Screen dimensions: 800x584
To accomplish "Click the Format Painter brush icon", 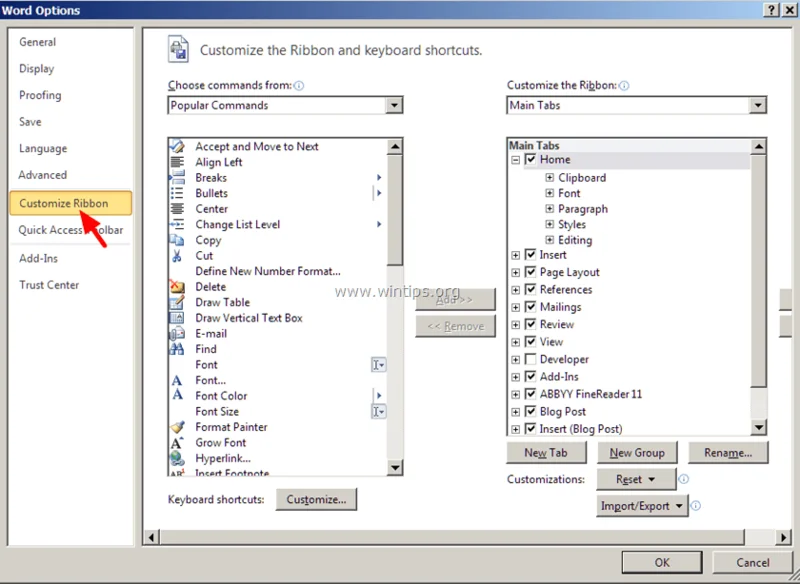I will [177, 427].
